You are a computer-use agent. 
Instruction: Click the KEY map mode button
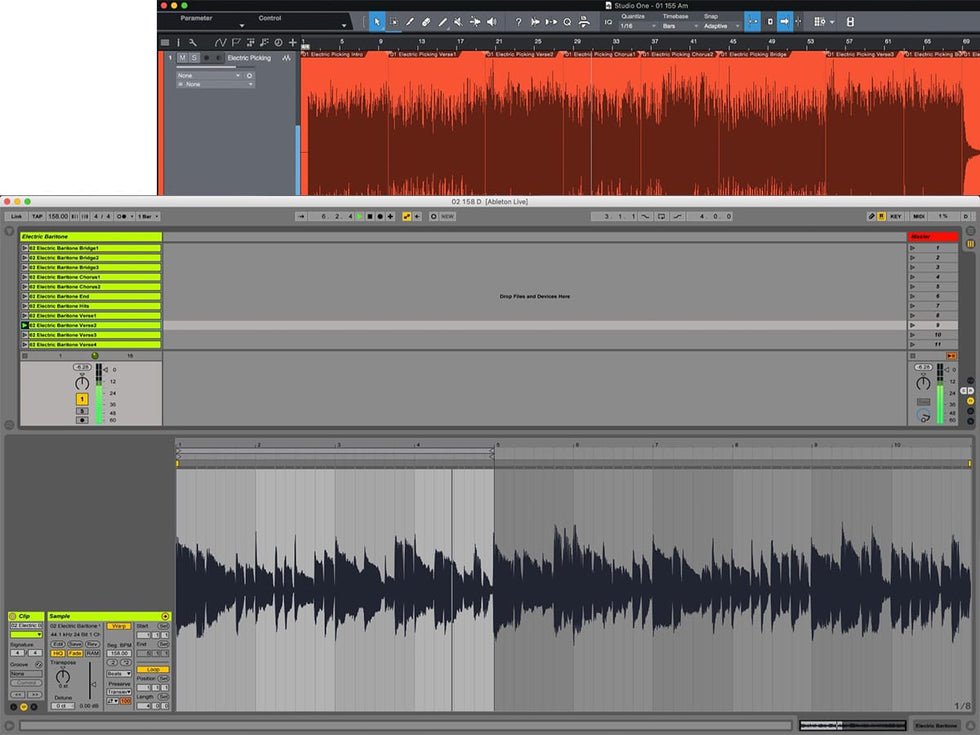(895, 216)
